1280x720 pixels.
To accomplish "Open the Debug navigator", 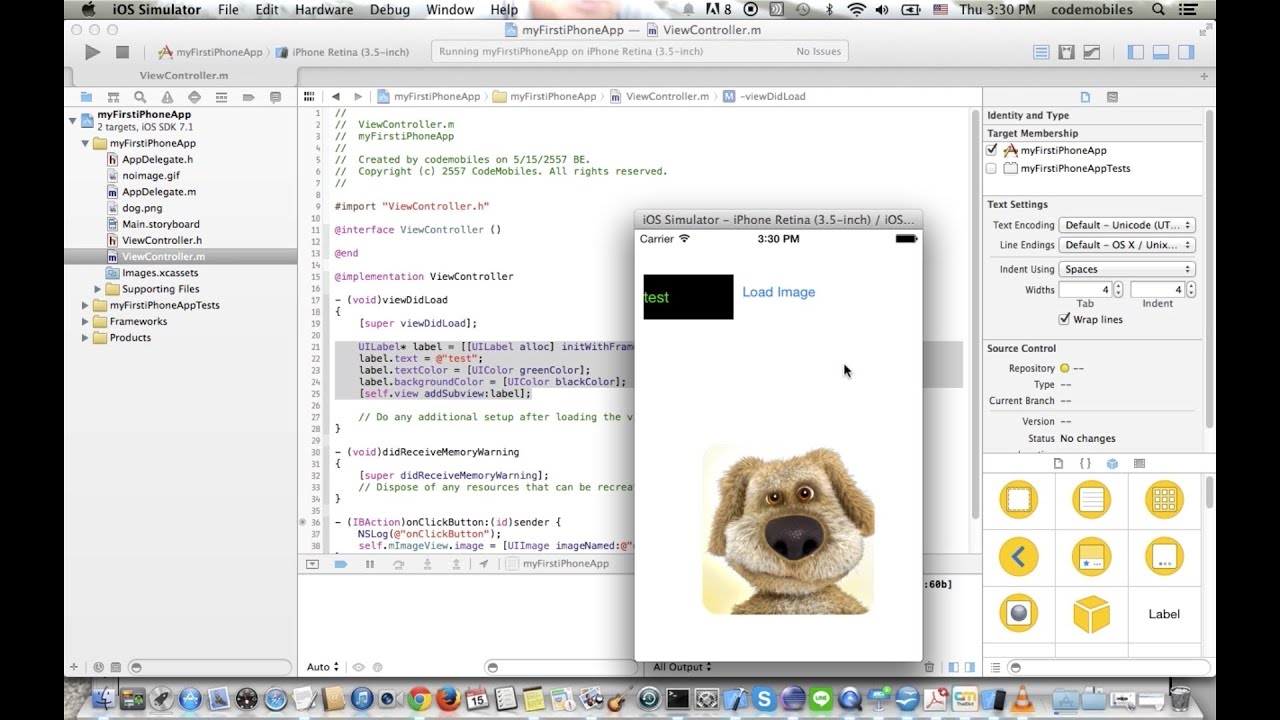I will (221, 97).
